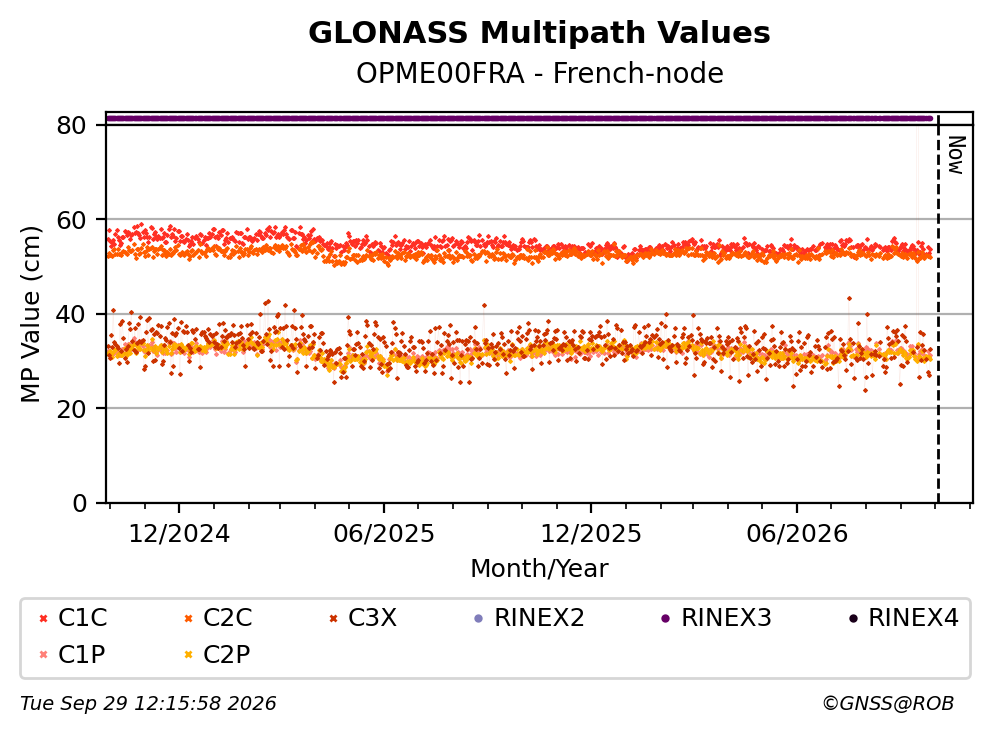Image resolution: width=993 pixels, height=734 pixels.
Task: Click the 12/2024 x-axis tick label
Action: click(x=179, y=534)
